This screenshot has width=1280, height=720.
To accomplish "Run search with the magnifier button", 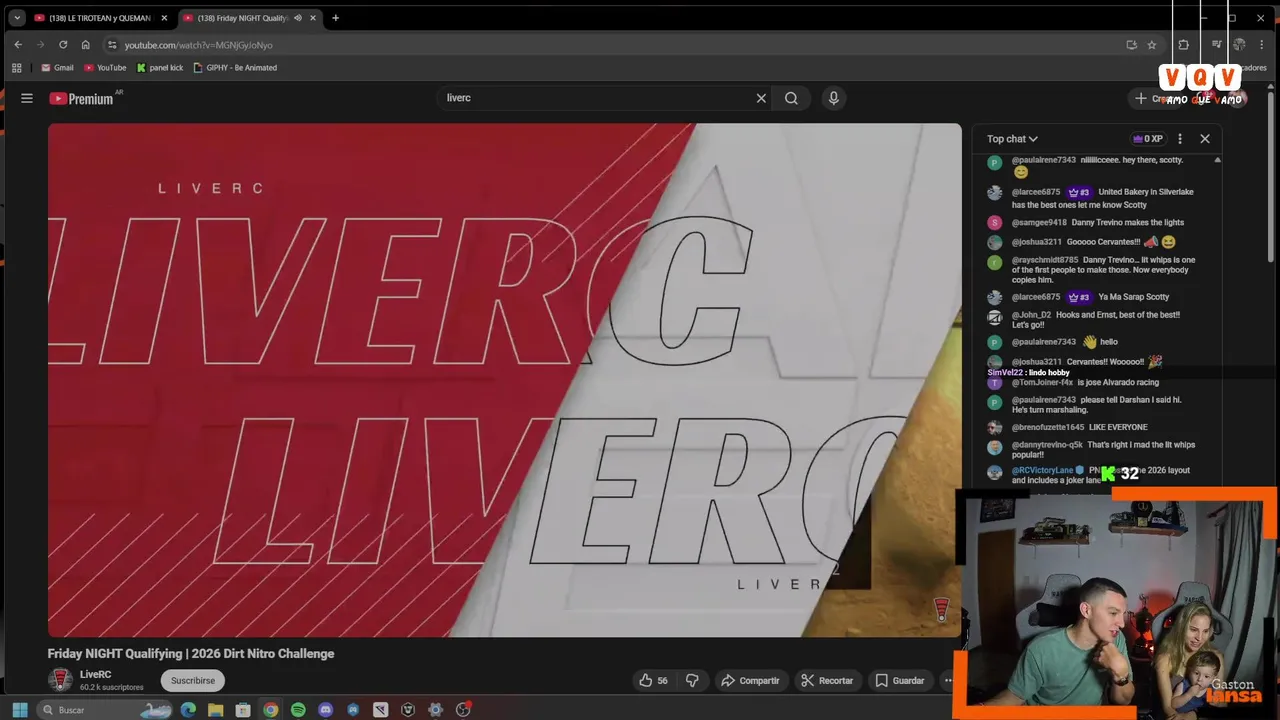I will (791, 98).
